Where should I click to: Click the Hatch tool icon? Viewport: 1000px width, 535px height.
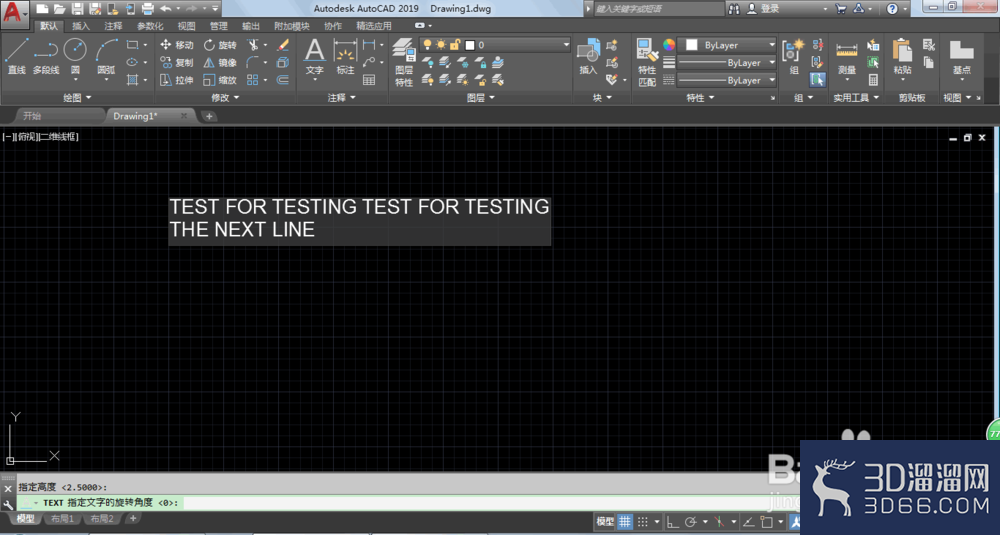coord(132,80)
